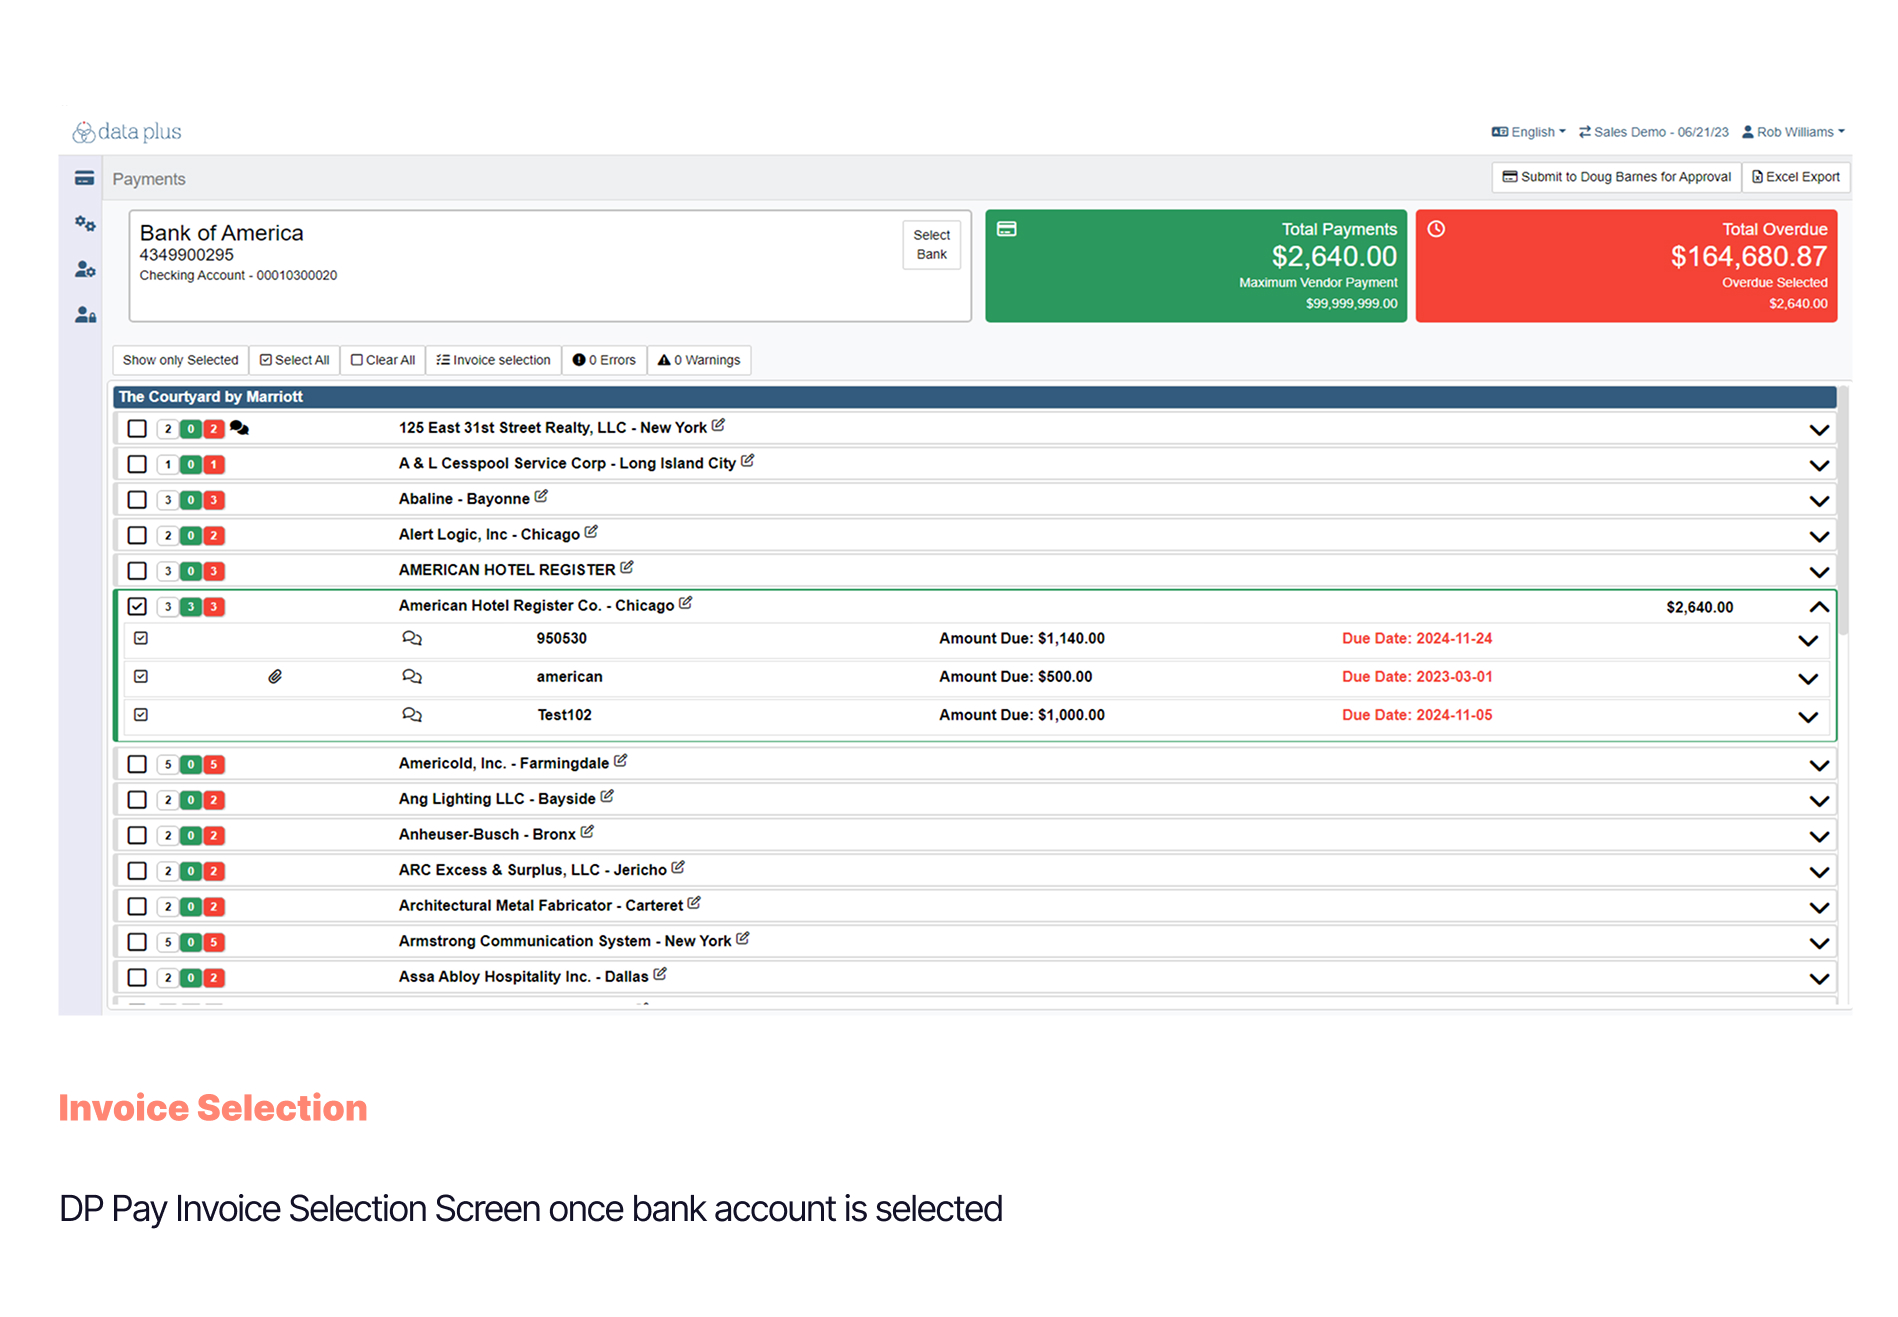Uncheck the american invoice checkbox

(x=141, y=677)
